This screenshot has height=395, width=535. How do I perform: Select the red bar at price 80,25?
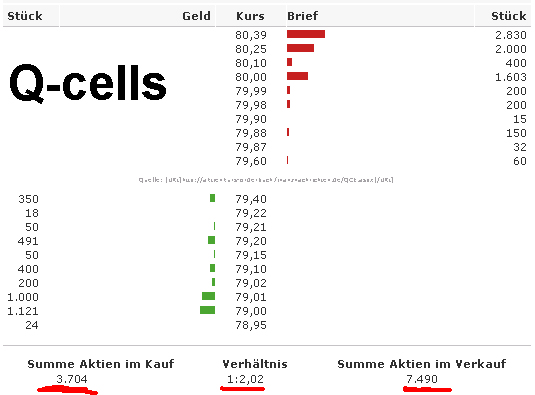pyautogui.click(x=300, y=48)
